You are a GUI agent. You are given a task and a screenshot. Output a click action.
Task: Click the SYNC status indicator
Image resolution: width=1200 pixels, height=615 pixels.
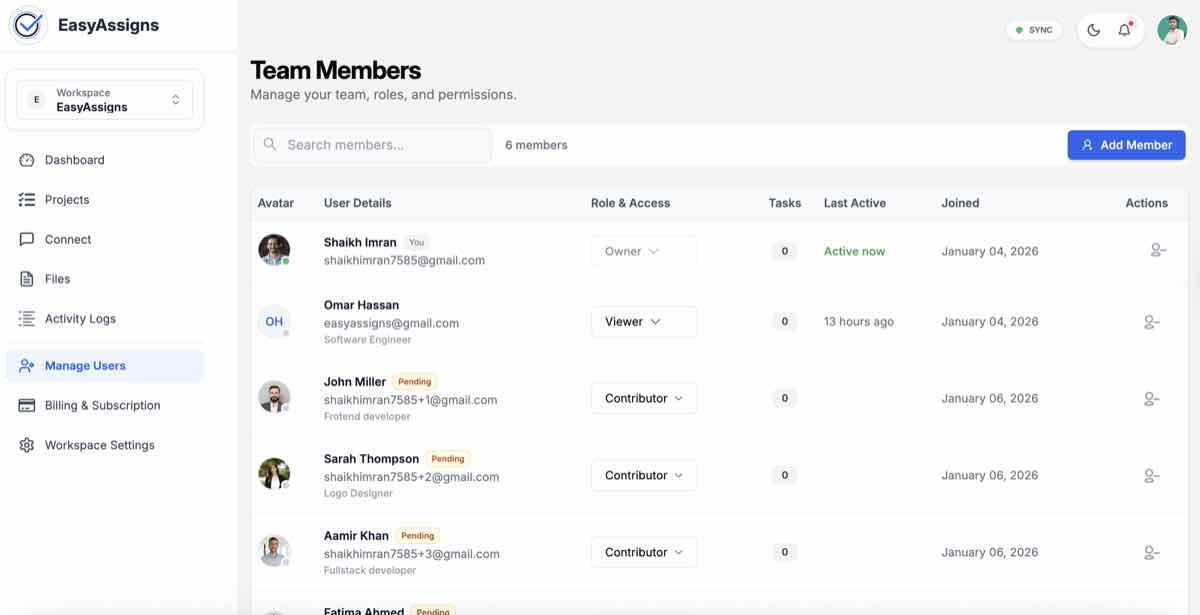pyautogui.click(x=1034, y=29)
